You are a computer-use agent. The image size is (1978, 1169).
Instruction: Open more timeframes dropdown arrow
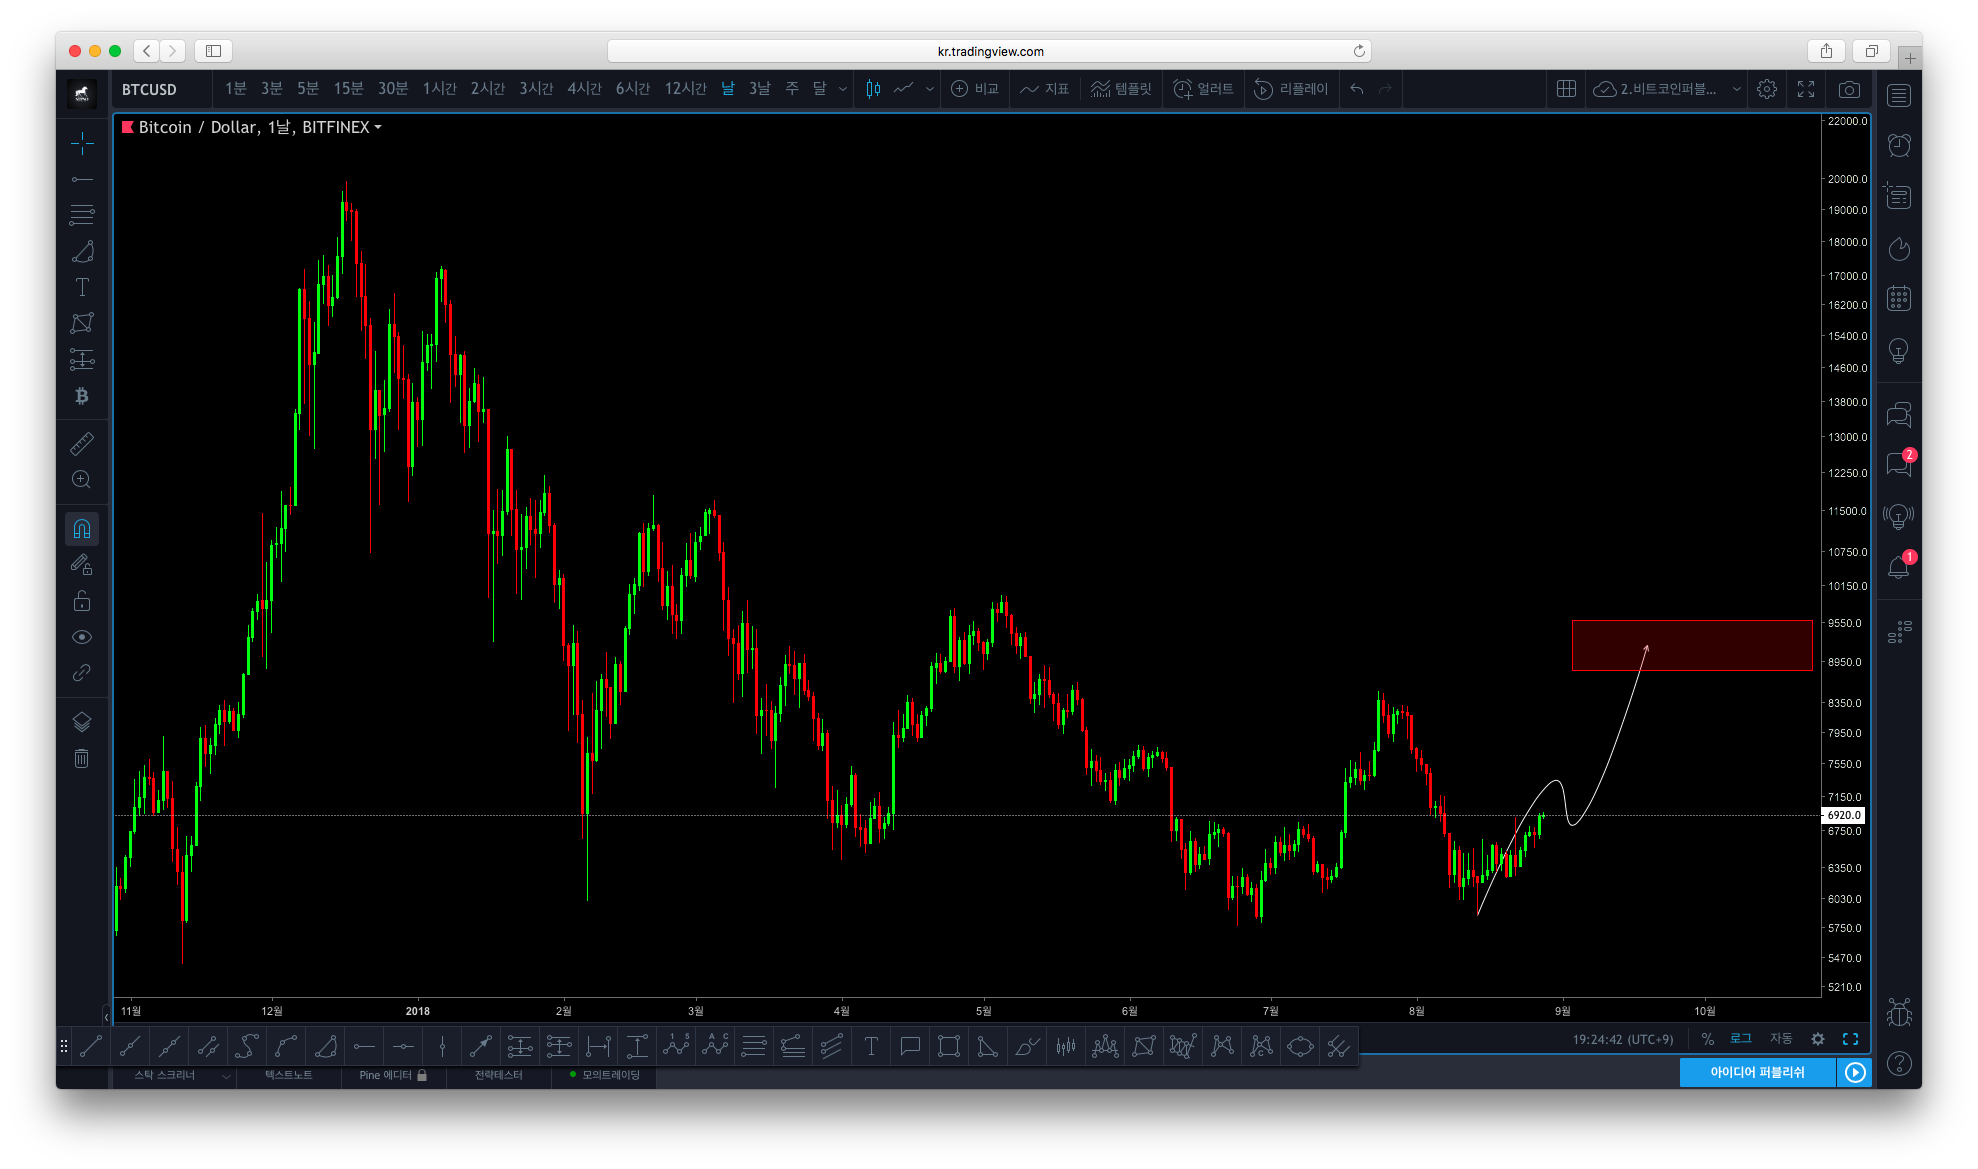coord(843,89)
